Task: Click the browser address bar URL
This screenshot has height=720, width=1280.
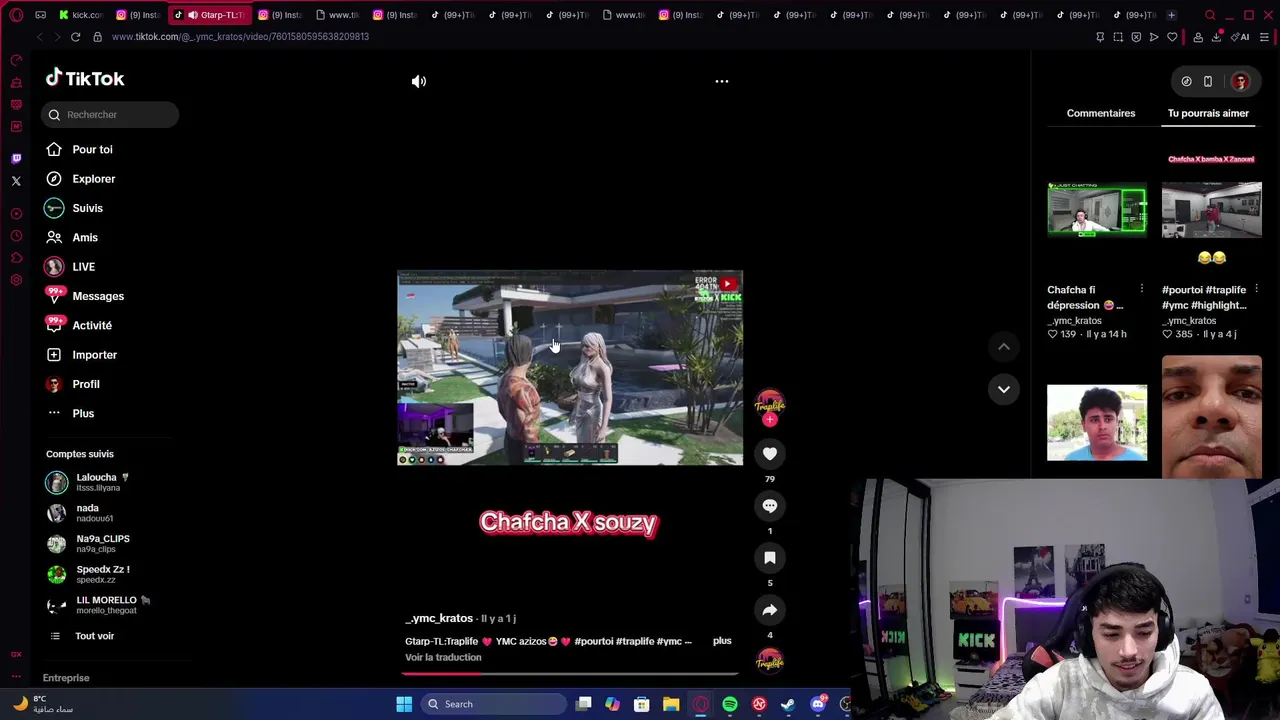Action: click(x=240, y=37)
